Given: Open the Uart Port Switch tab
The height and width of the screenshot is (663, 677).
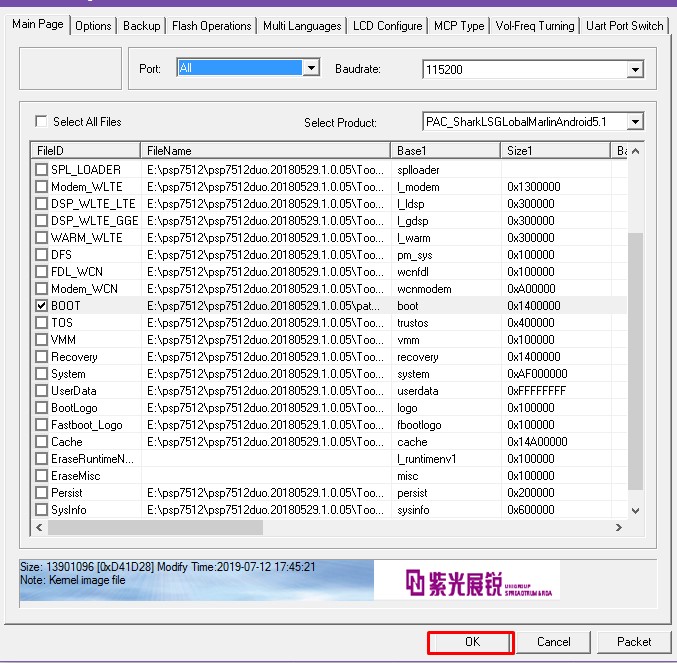Looking at the screenshot, I should (624, 26).
